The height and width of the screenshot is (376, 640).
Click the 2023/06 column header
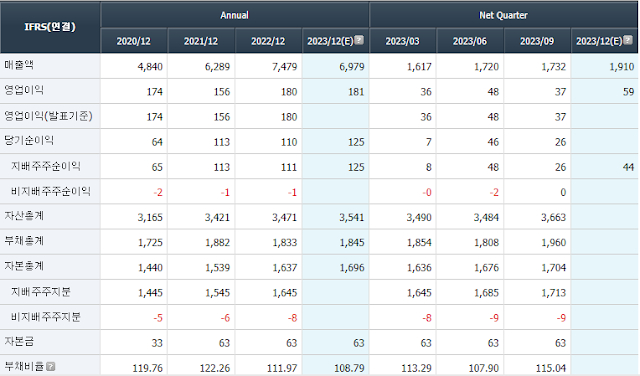coord(470,41)
